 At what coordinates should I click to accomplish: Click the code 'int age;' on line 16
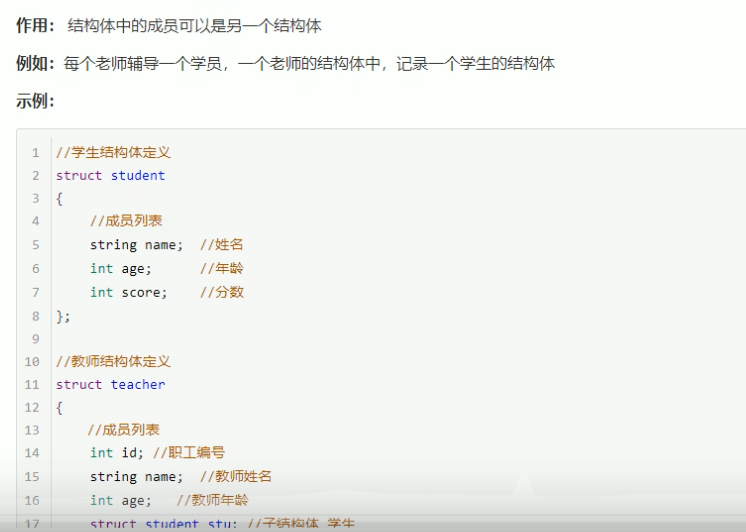tap(121, 501)
